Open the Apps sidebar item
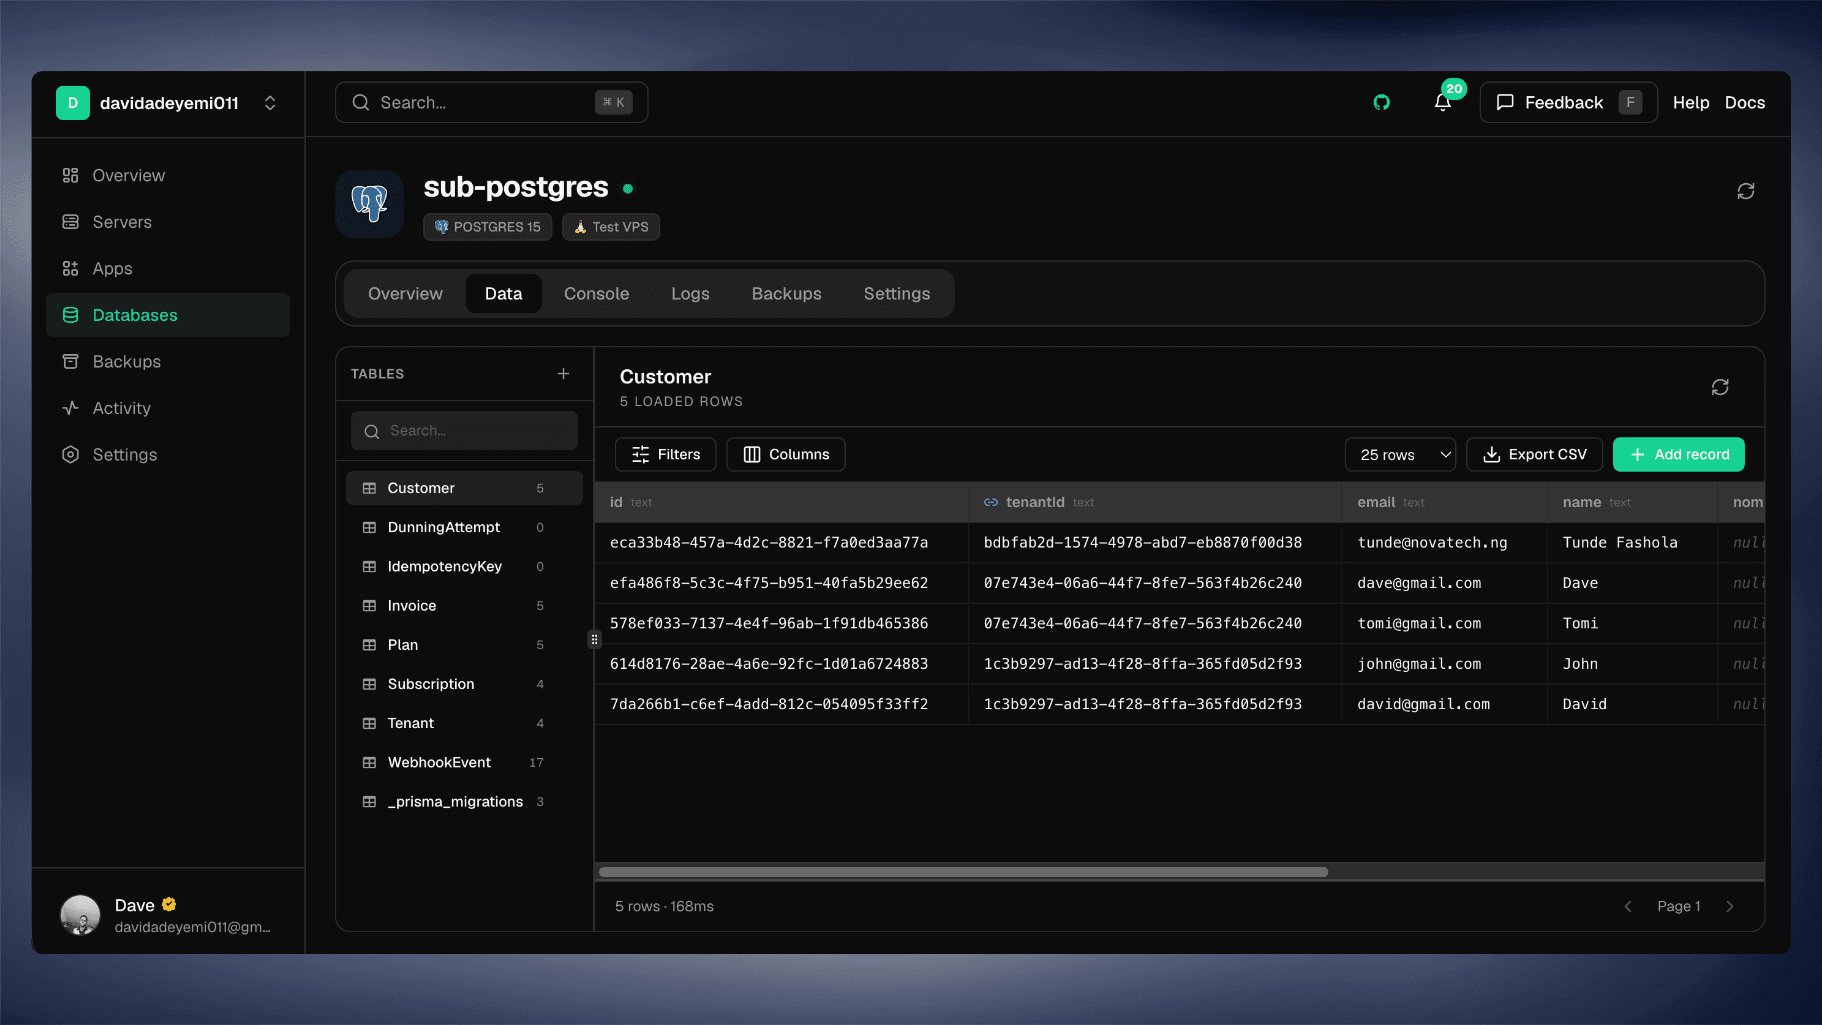Viewport: 1822px width, 1025px height. [x=168, y=268]
